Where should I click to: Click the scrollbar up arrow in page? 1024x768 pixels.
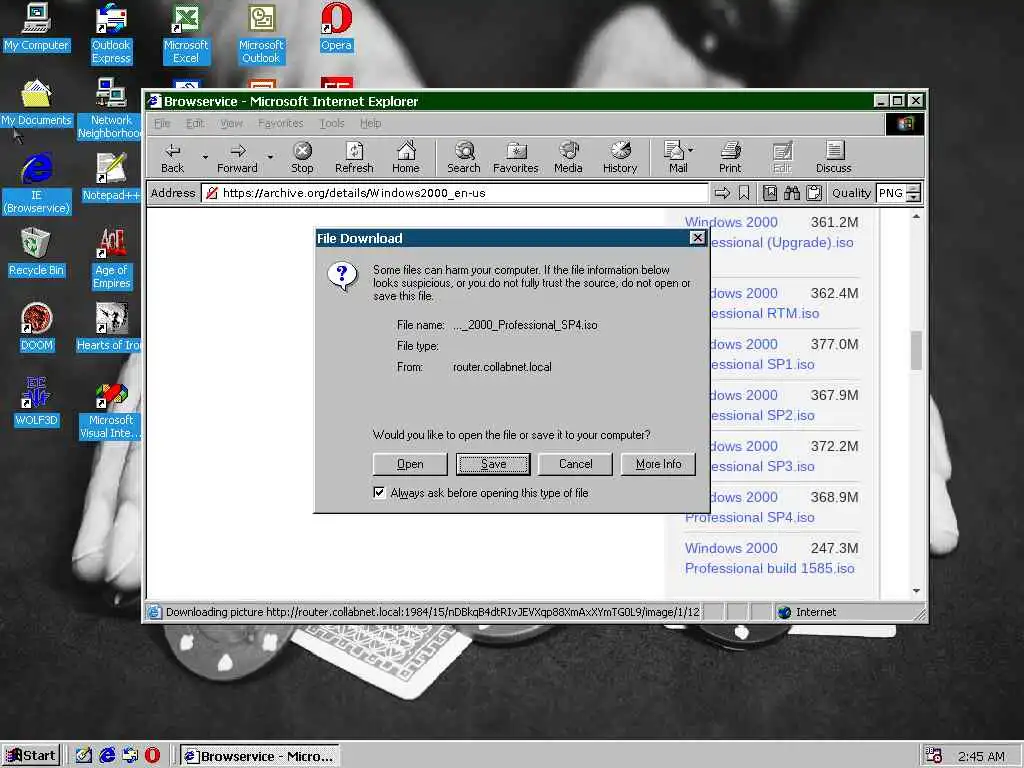coord(916,216)
